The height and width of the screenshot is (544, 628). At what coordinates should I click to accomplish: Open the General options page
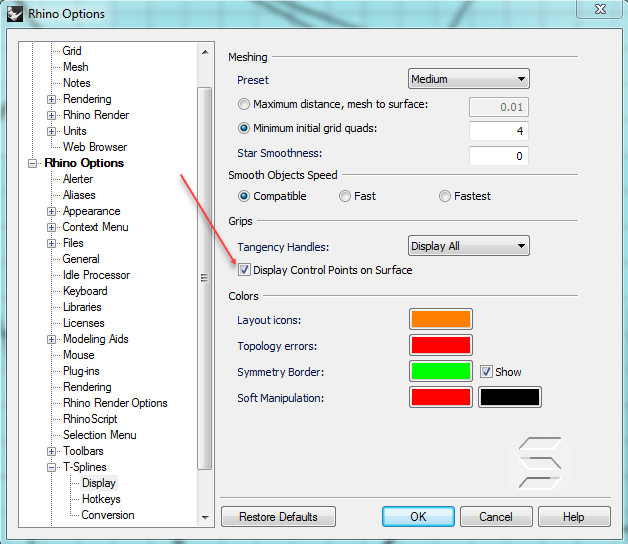(x=81, y=259)
